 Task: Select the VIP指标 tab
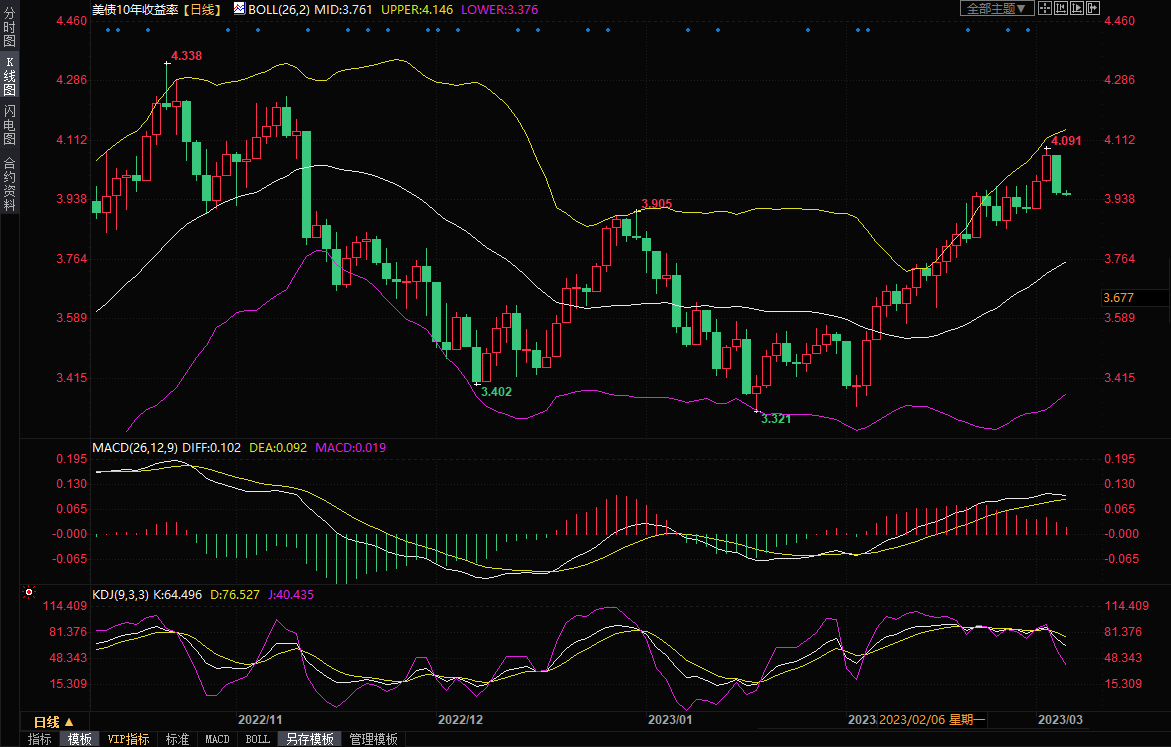click(129, 740)
